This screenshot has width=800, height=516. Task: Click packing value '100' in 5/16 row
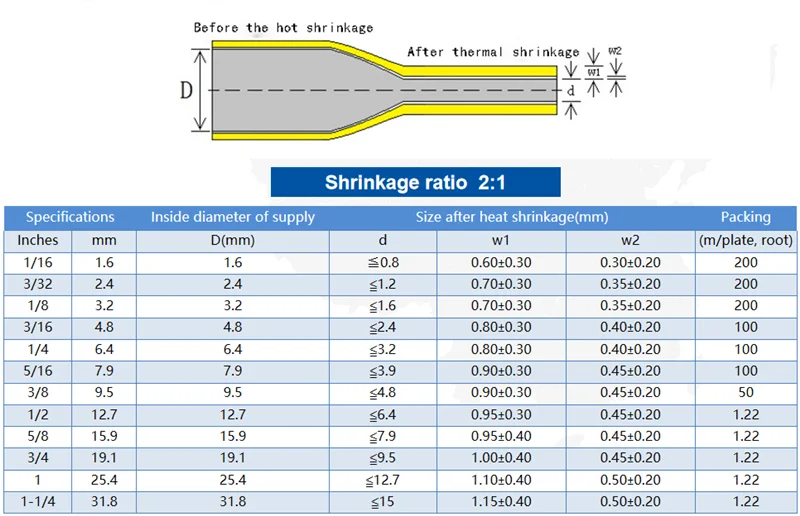[x=745, y=371]
